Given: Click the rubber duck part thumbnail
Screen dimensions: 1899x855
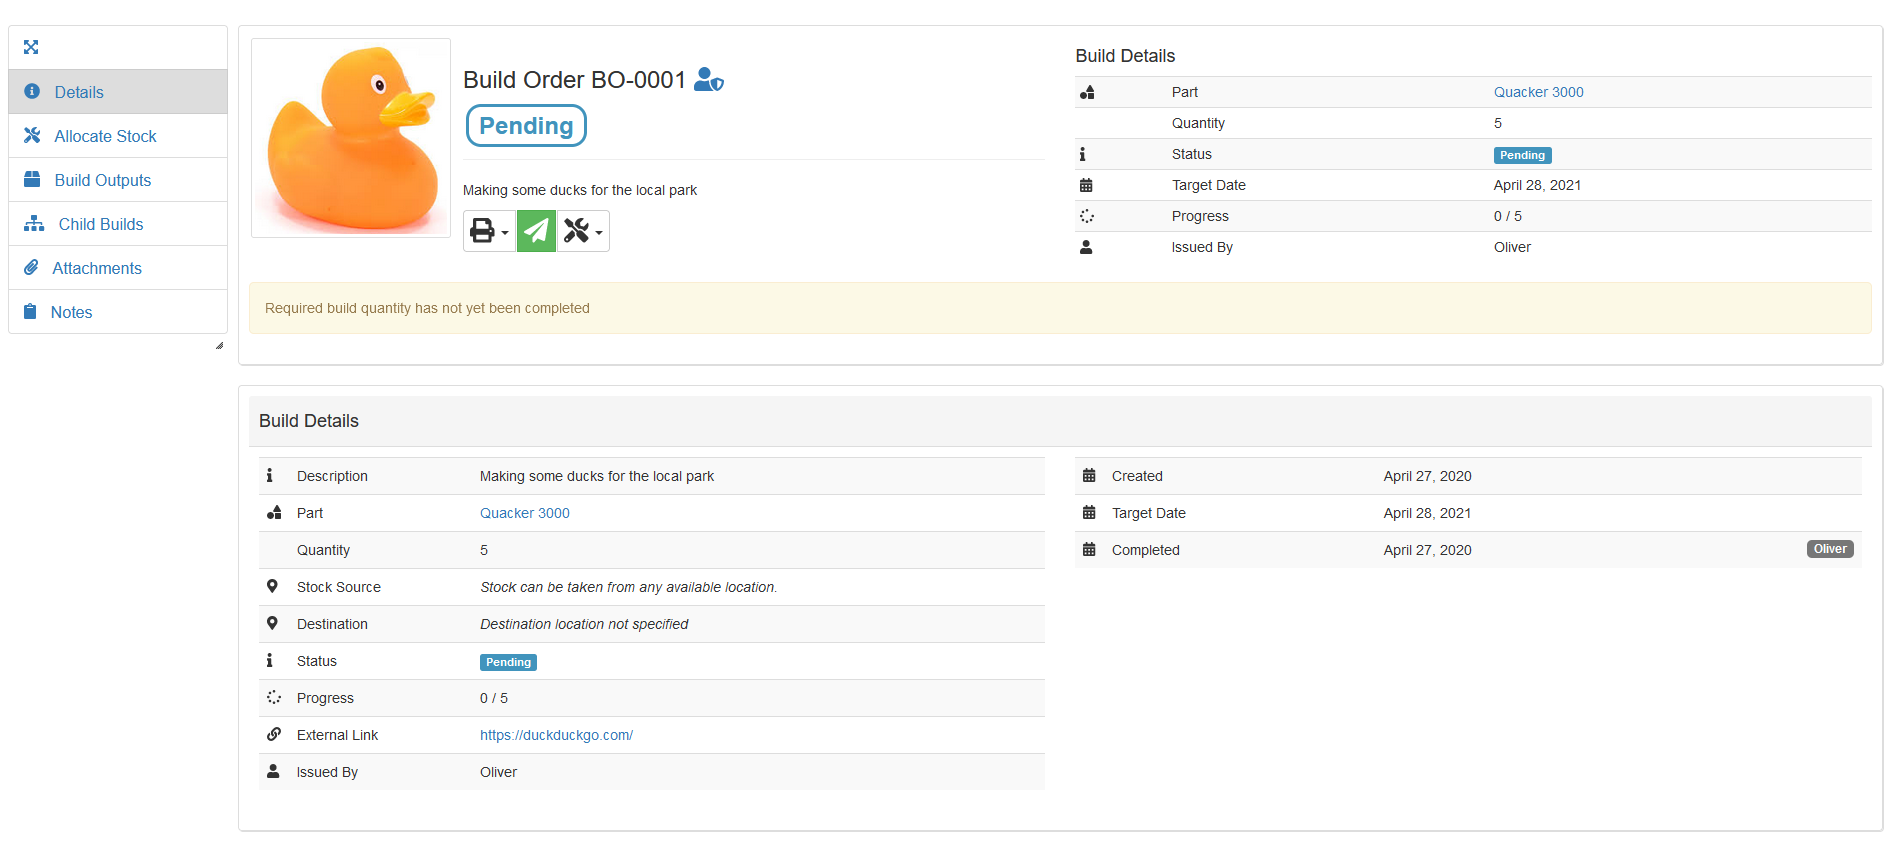Looking at the screenshot, I should tap(351, 138).
